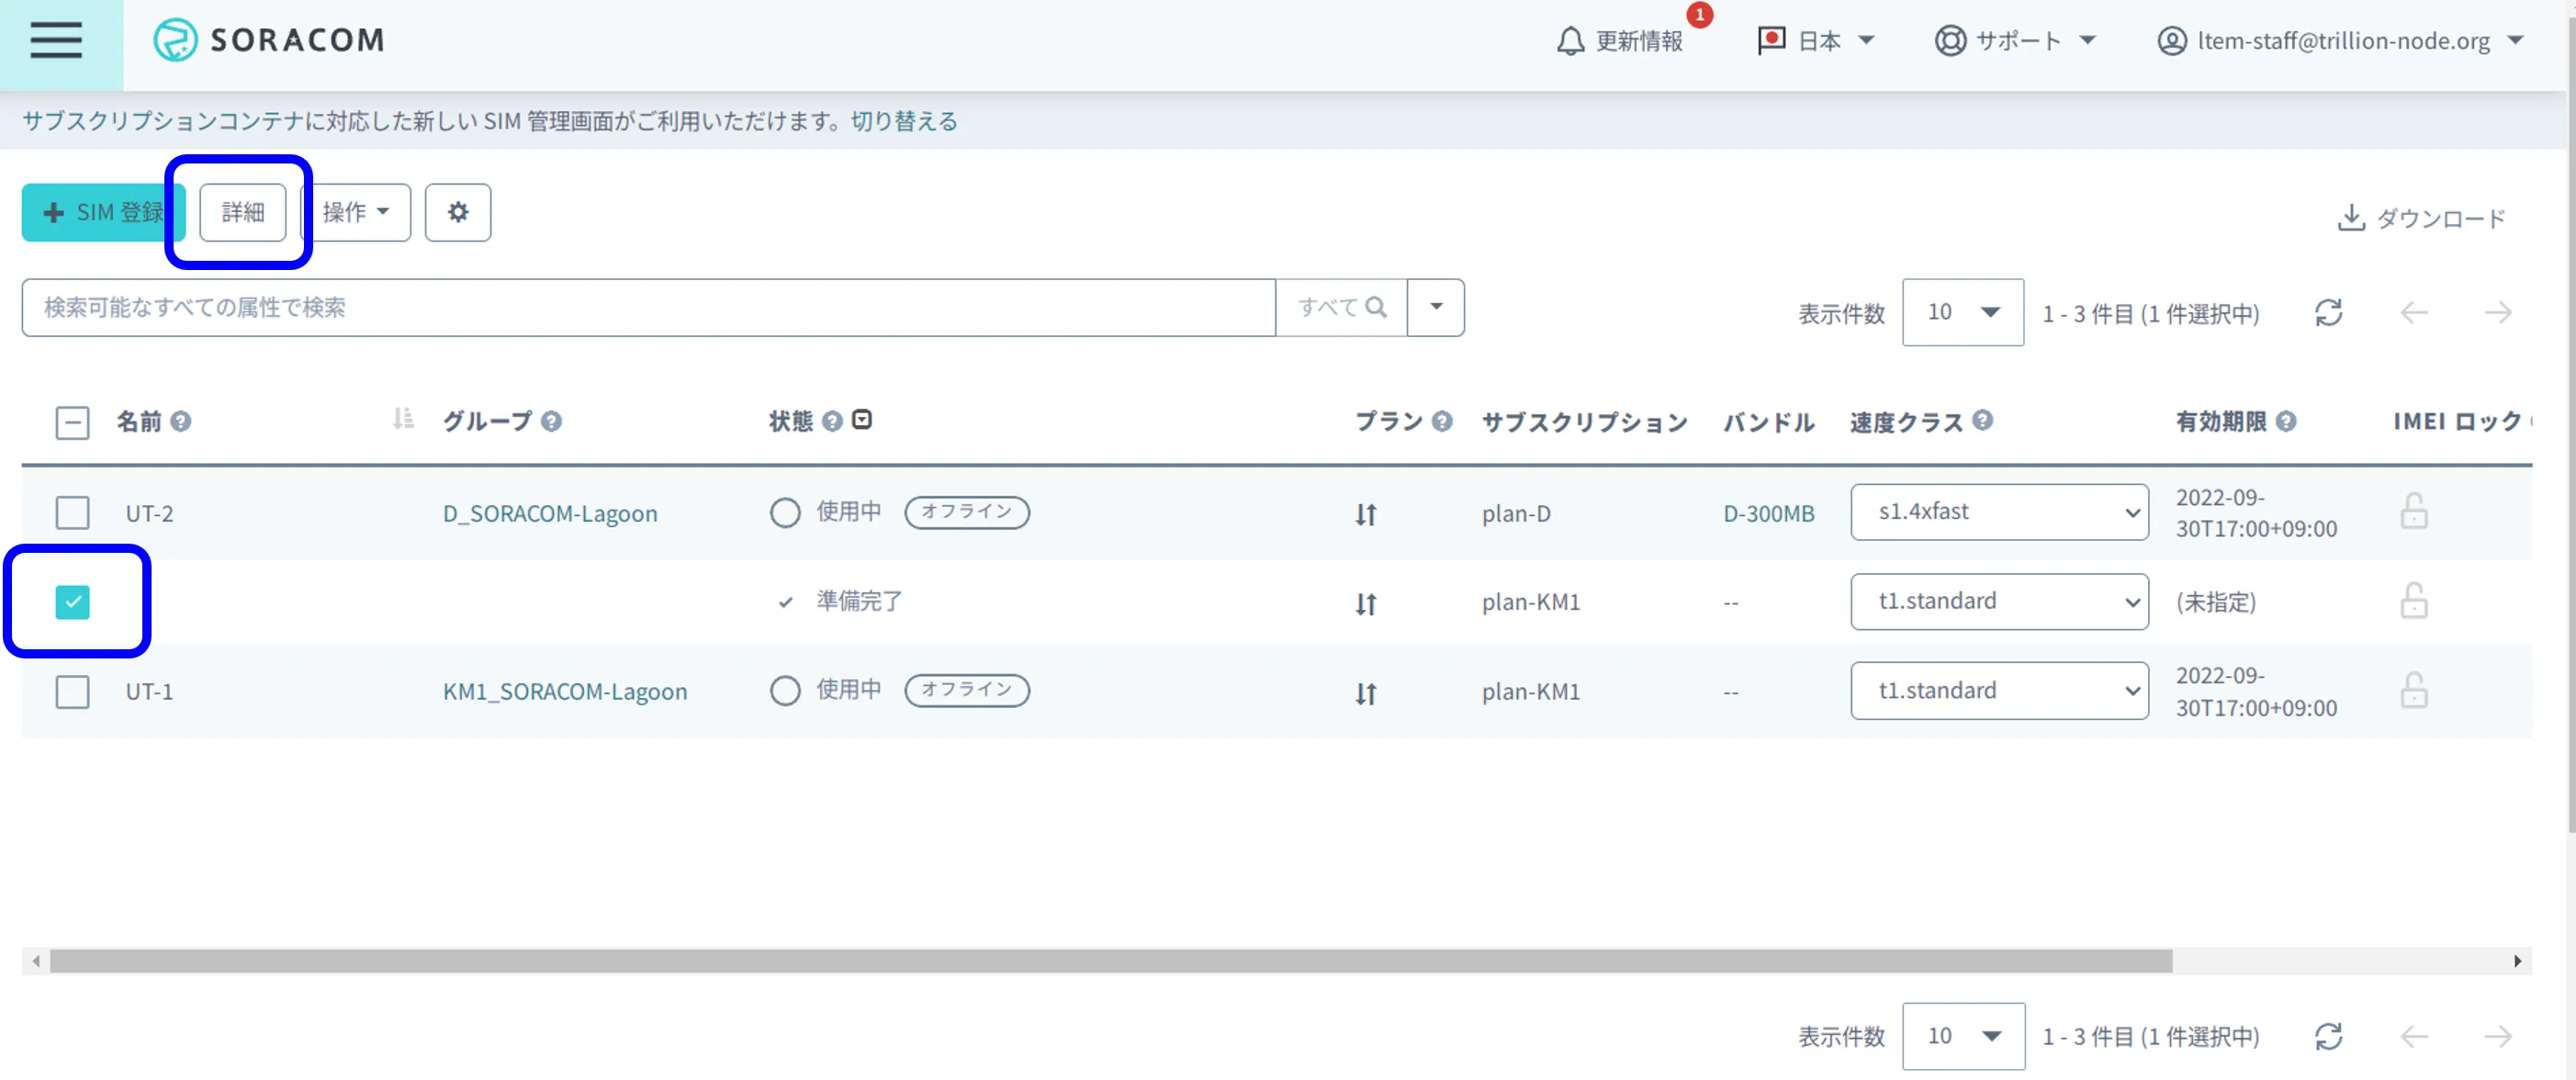Image resolution: width=2576 pixels, height=1080 pixels.
Task: Check the UT-2 row checkbox
Action: pos(72,513)
